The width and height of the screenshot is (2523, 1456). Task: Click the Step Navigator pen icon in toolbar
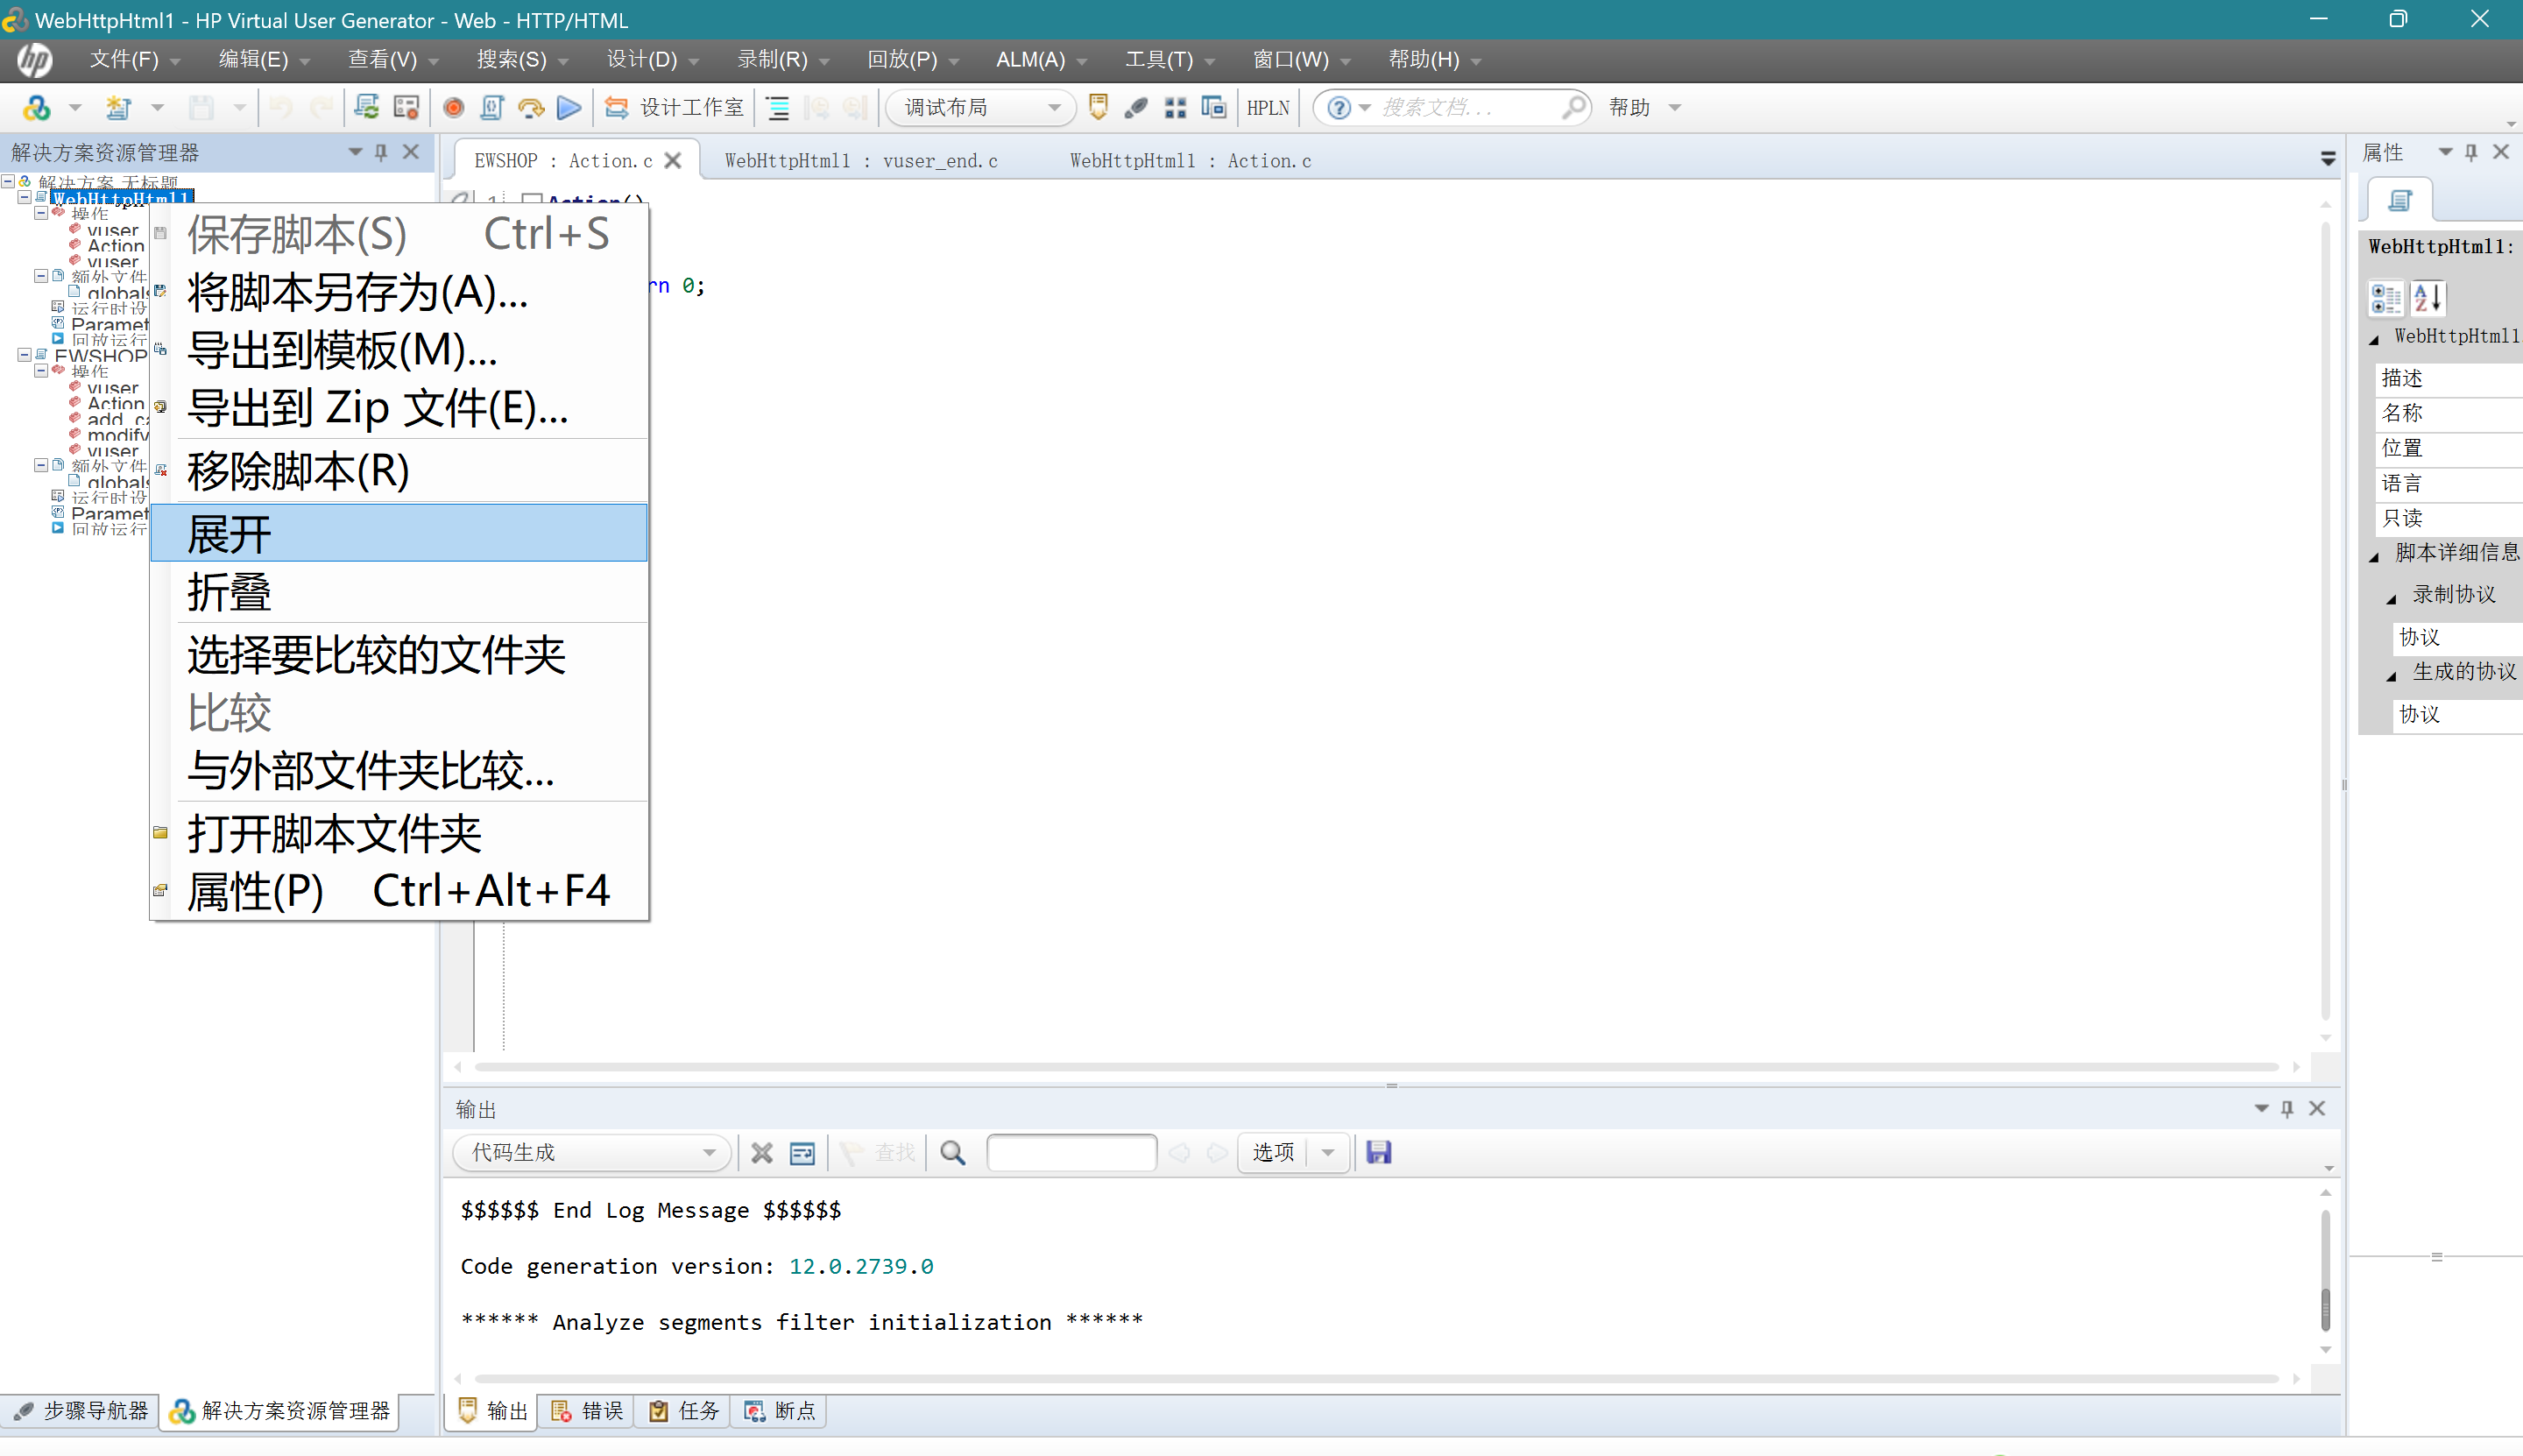1136,107
